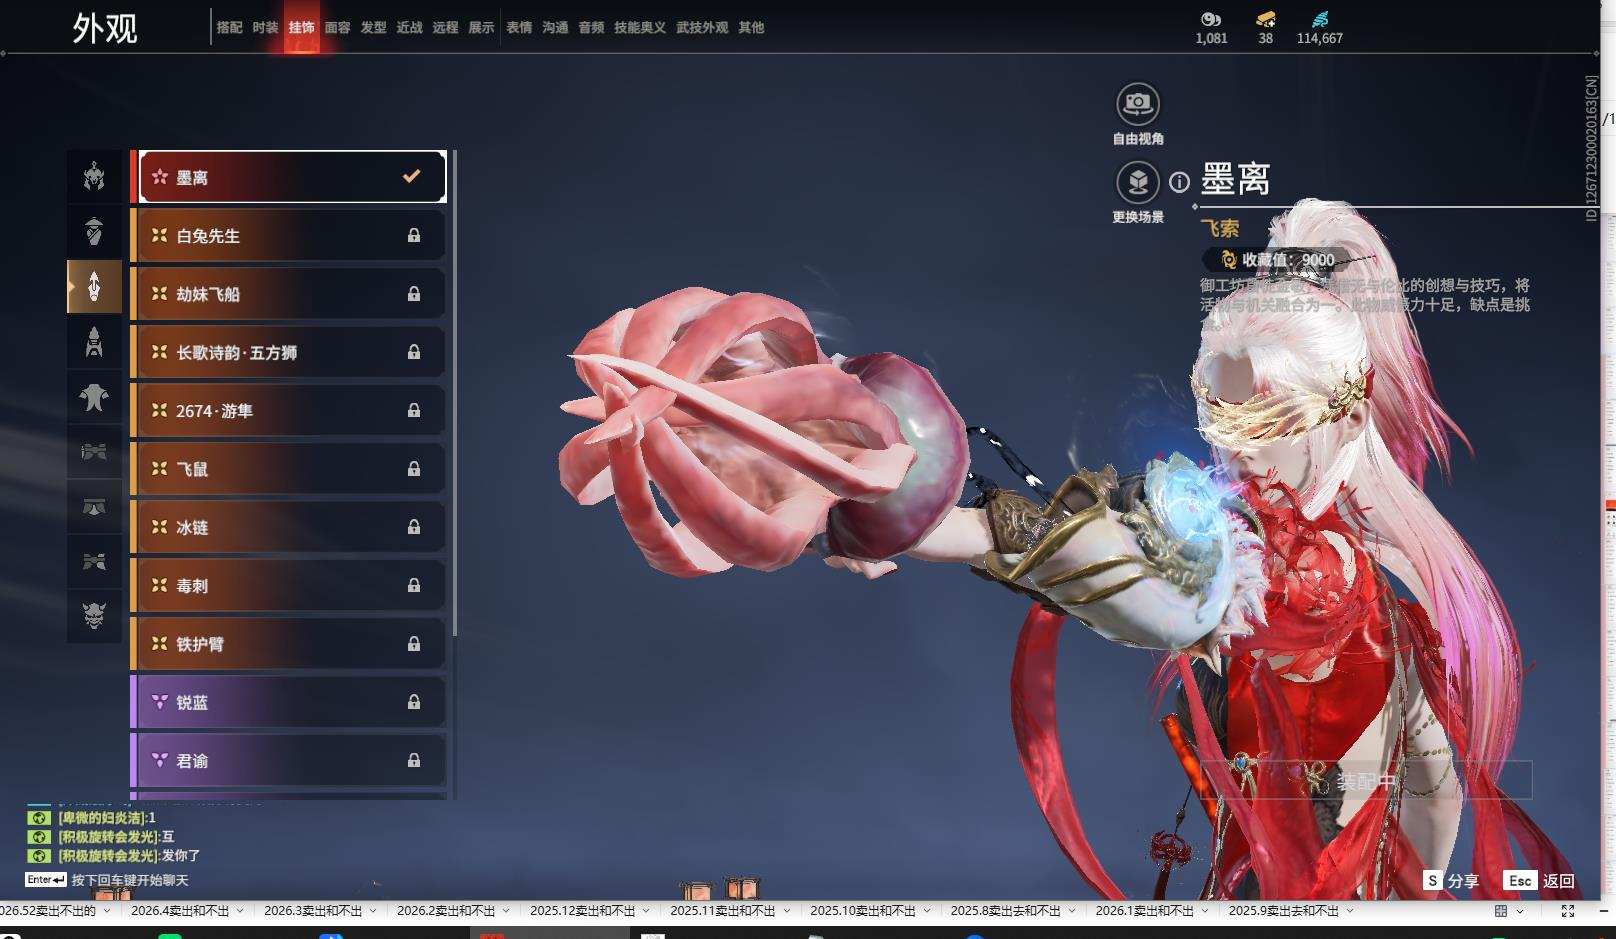
Task: Expand the 2026.3卖出和不出 tab dropdown arrow
Action: click(x=373, y=911)
